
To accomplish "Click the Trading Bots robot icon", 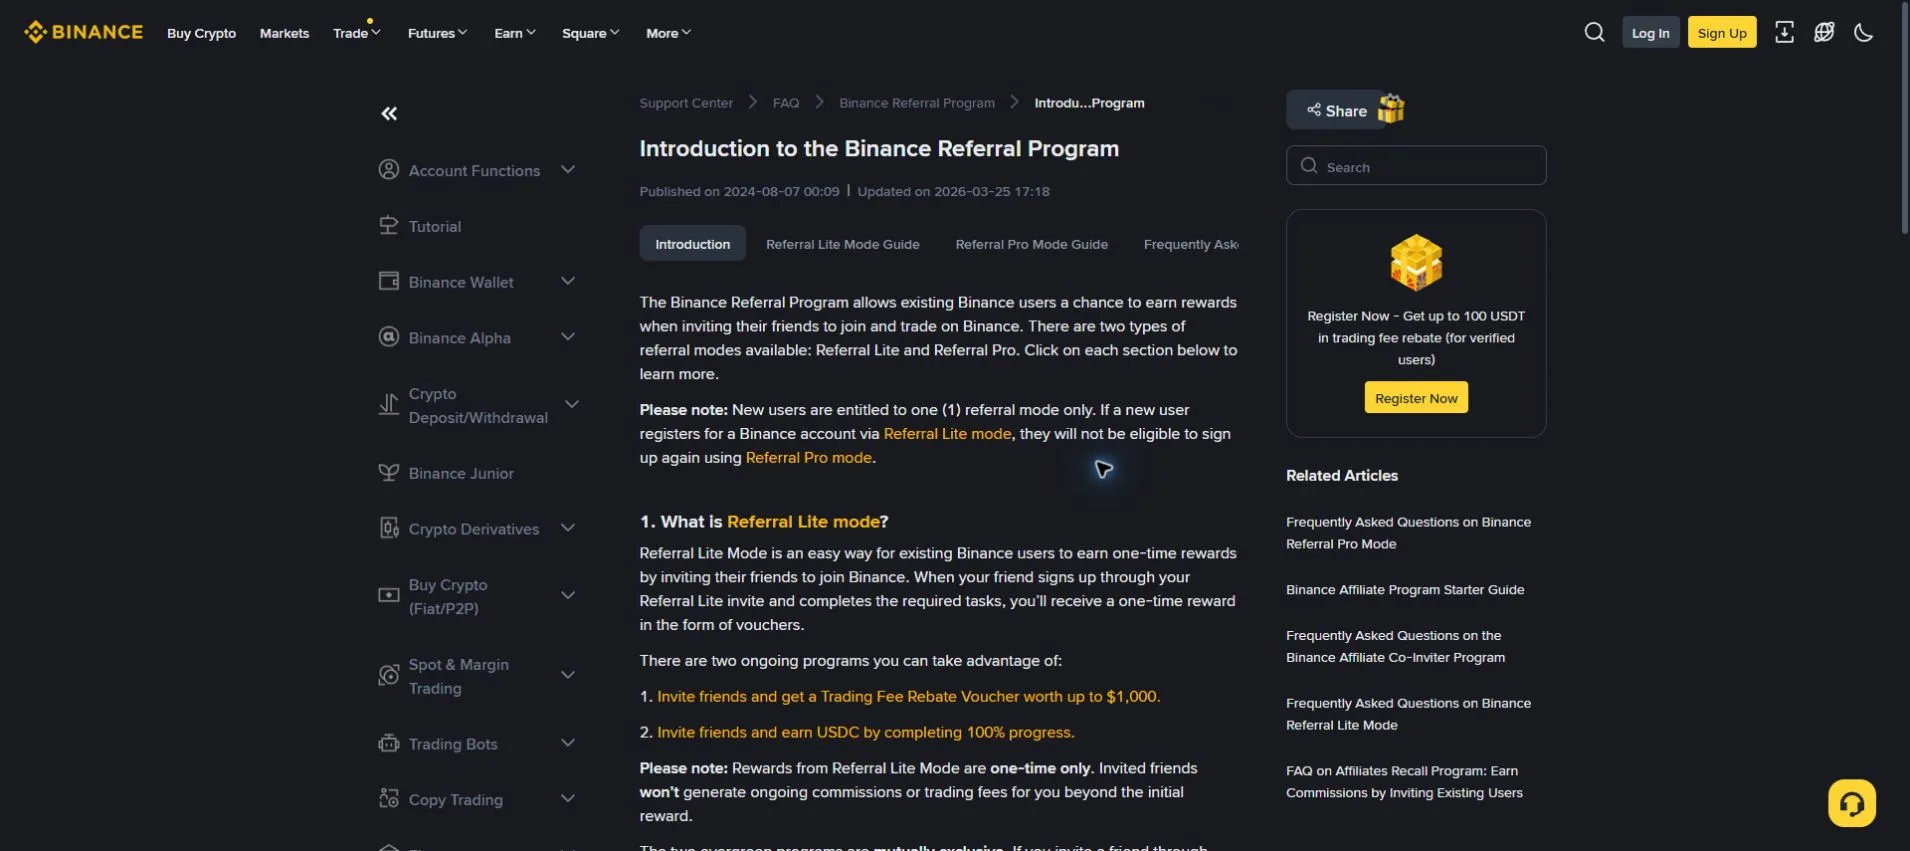I will pos(389,743).
